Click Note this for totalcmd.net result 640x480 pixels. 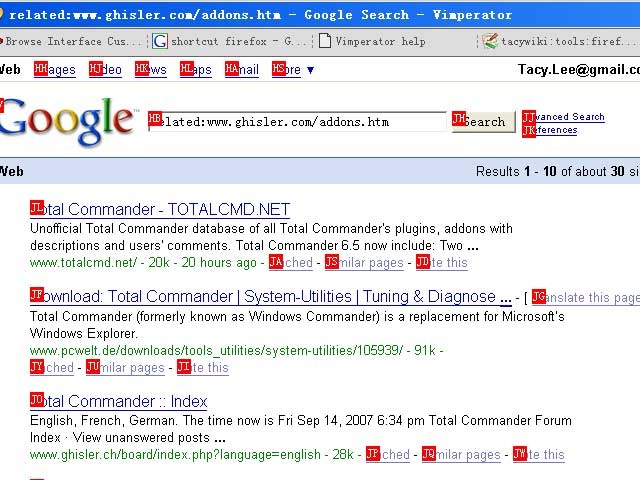[442, 262]
